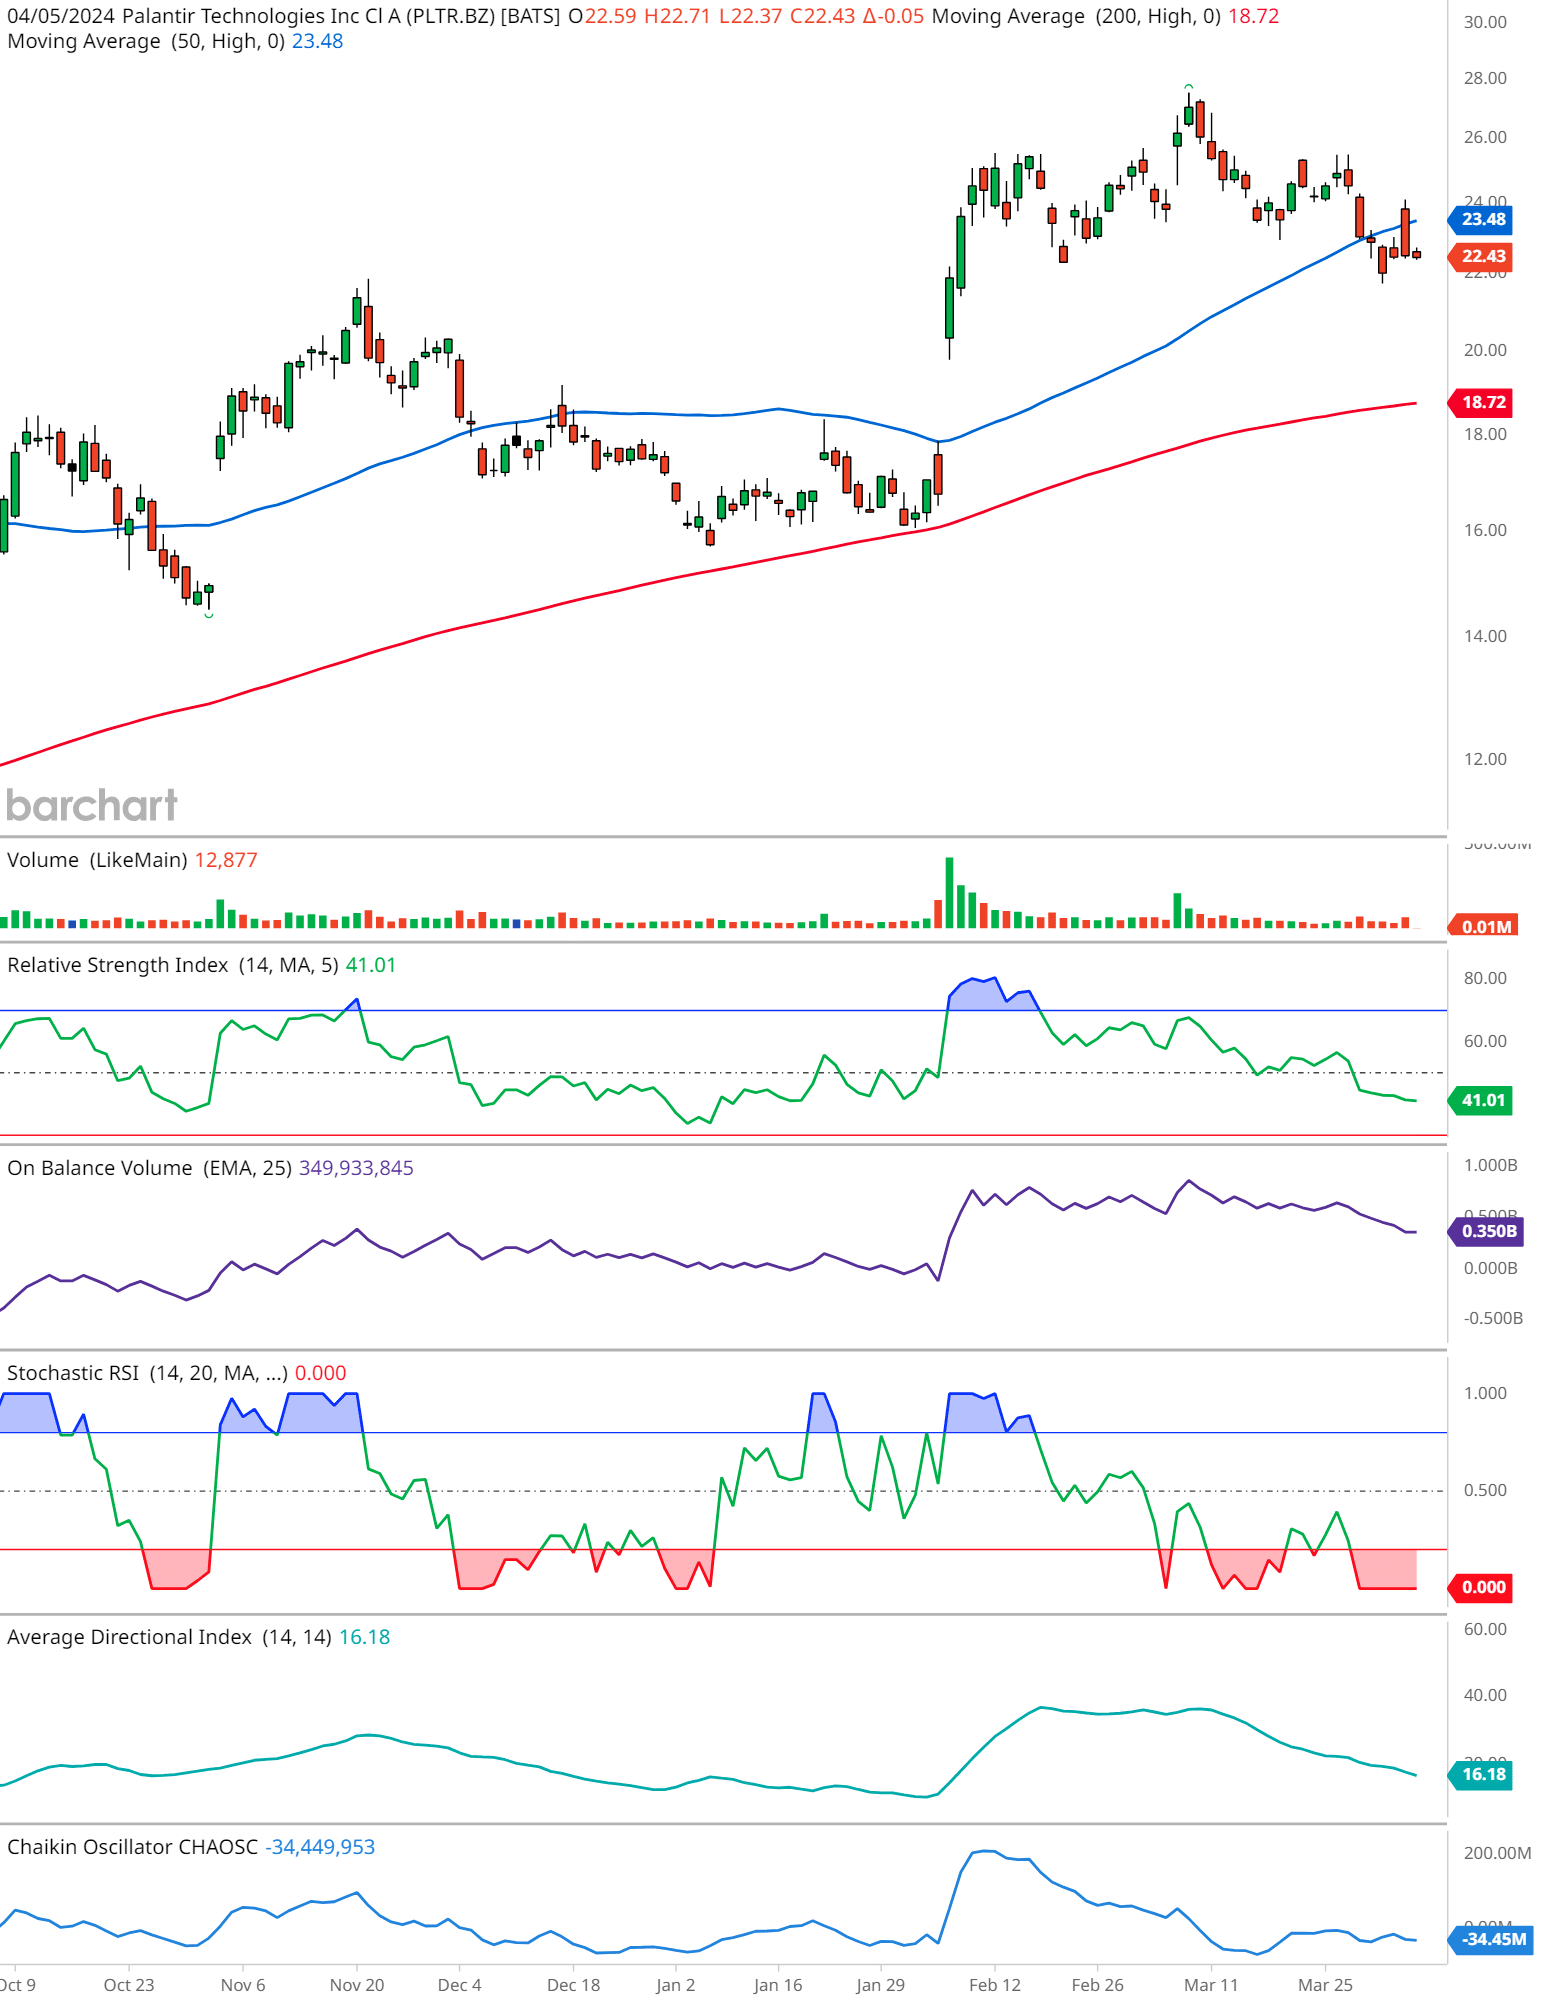1544x2003 pixels.
Task: Click the 0.350B On Balance Volume badge
Action: (1487, 1232)
